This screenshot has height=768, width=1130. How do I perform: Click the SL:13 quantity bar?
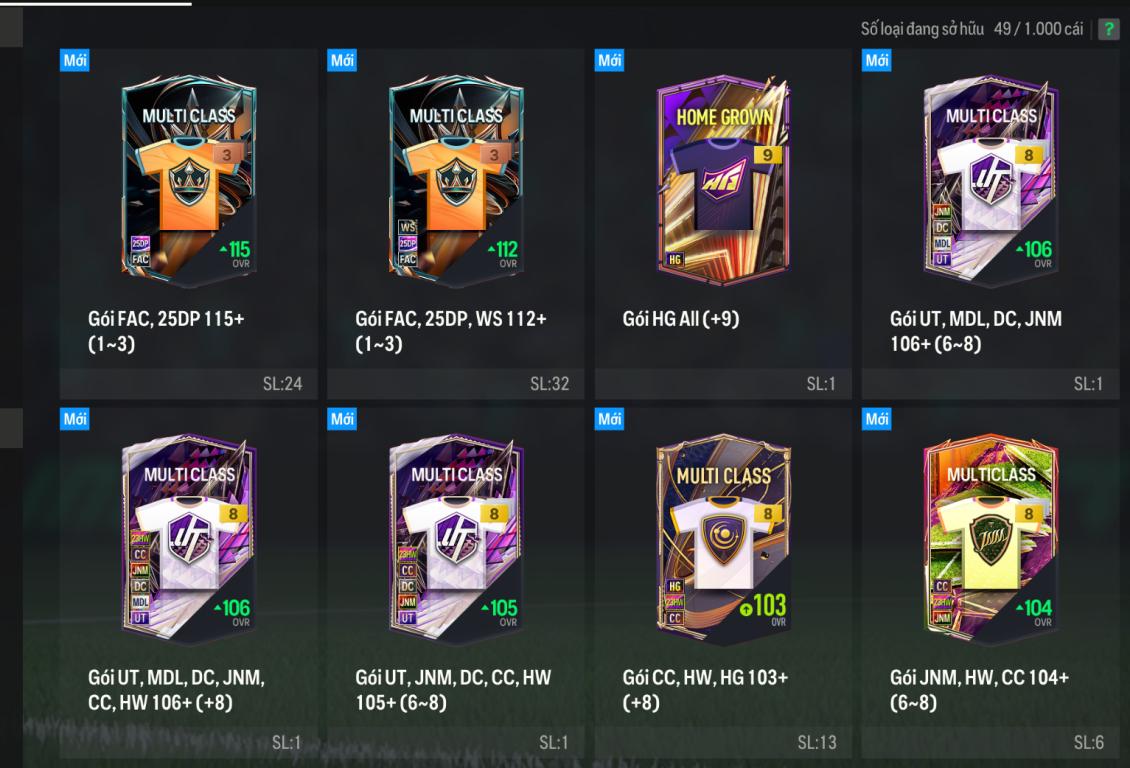[723, 743]
